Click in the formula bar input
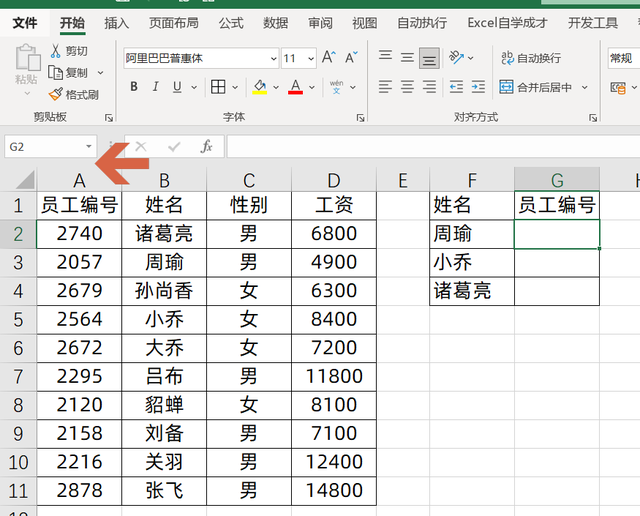 coord(433,146)
